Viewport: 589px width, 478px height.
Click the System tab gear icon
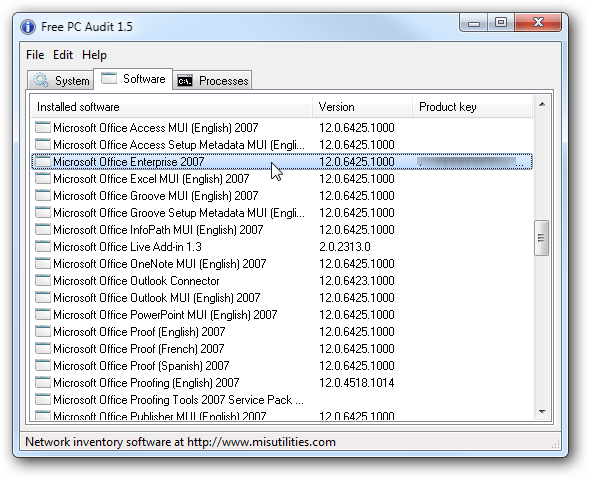(41, 80)
